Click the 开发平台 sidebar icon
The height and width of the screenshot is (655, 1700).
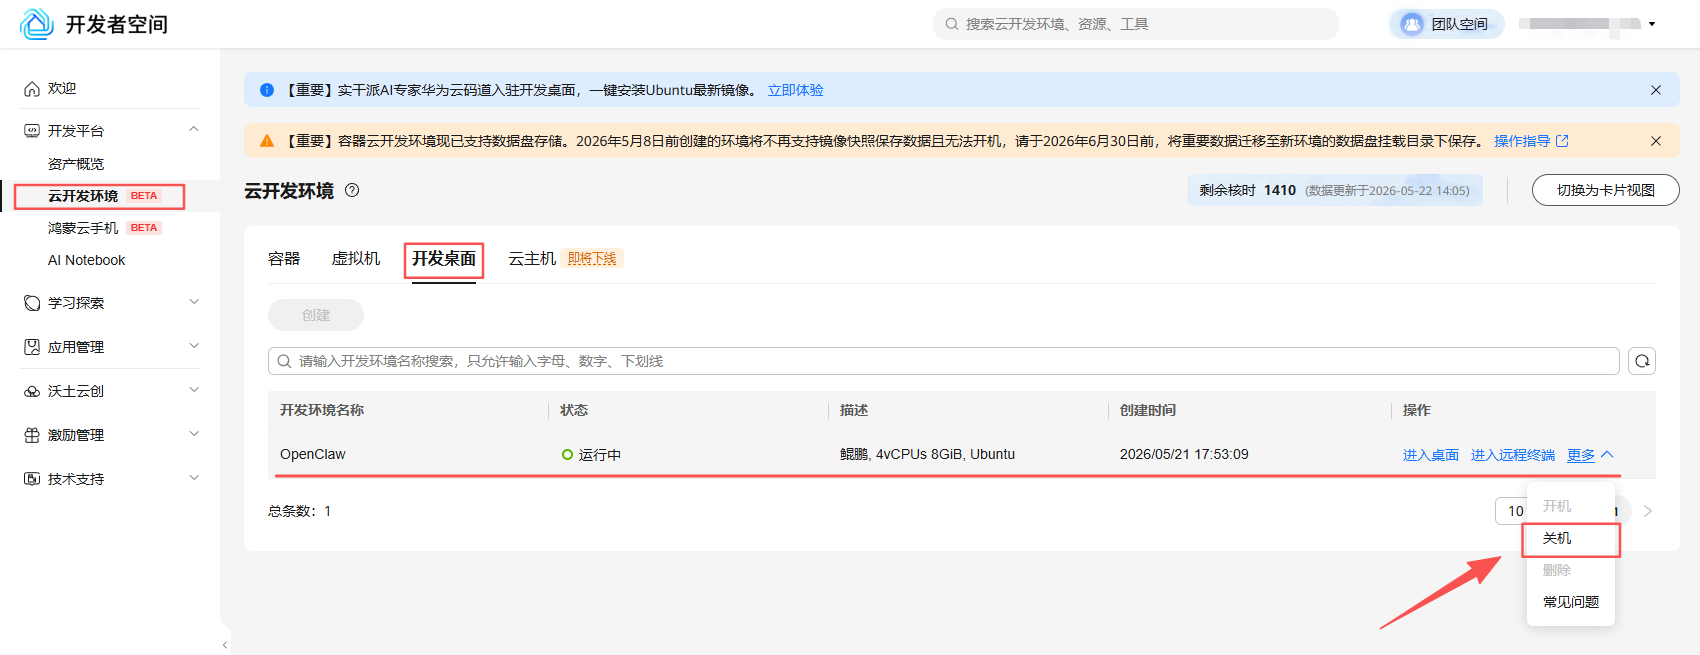32,131
